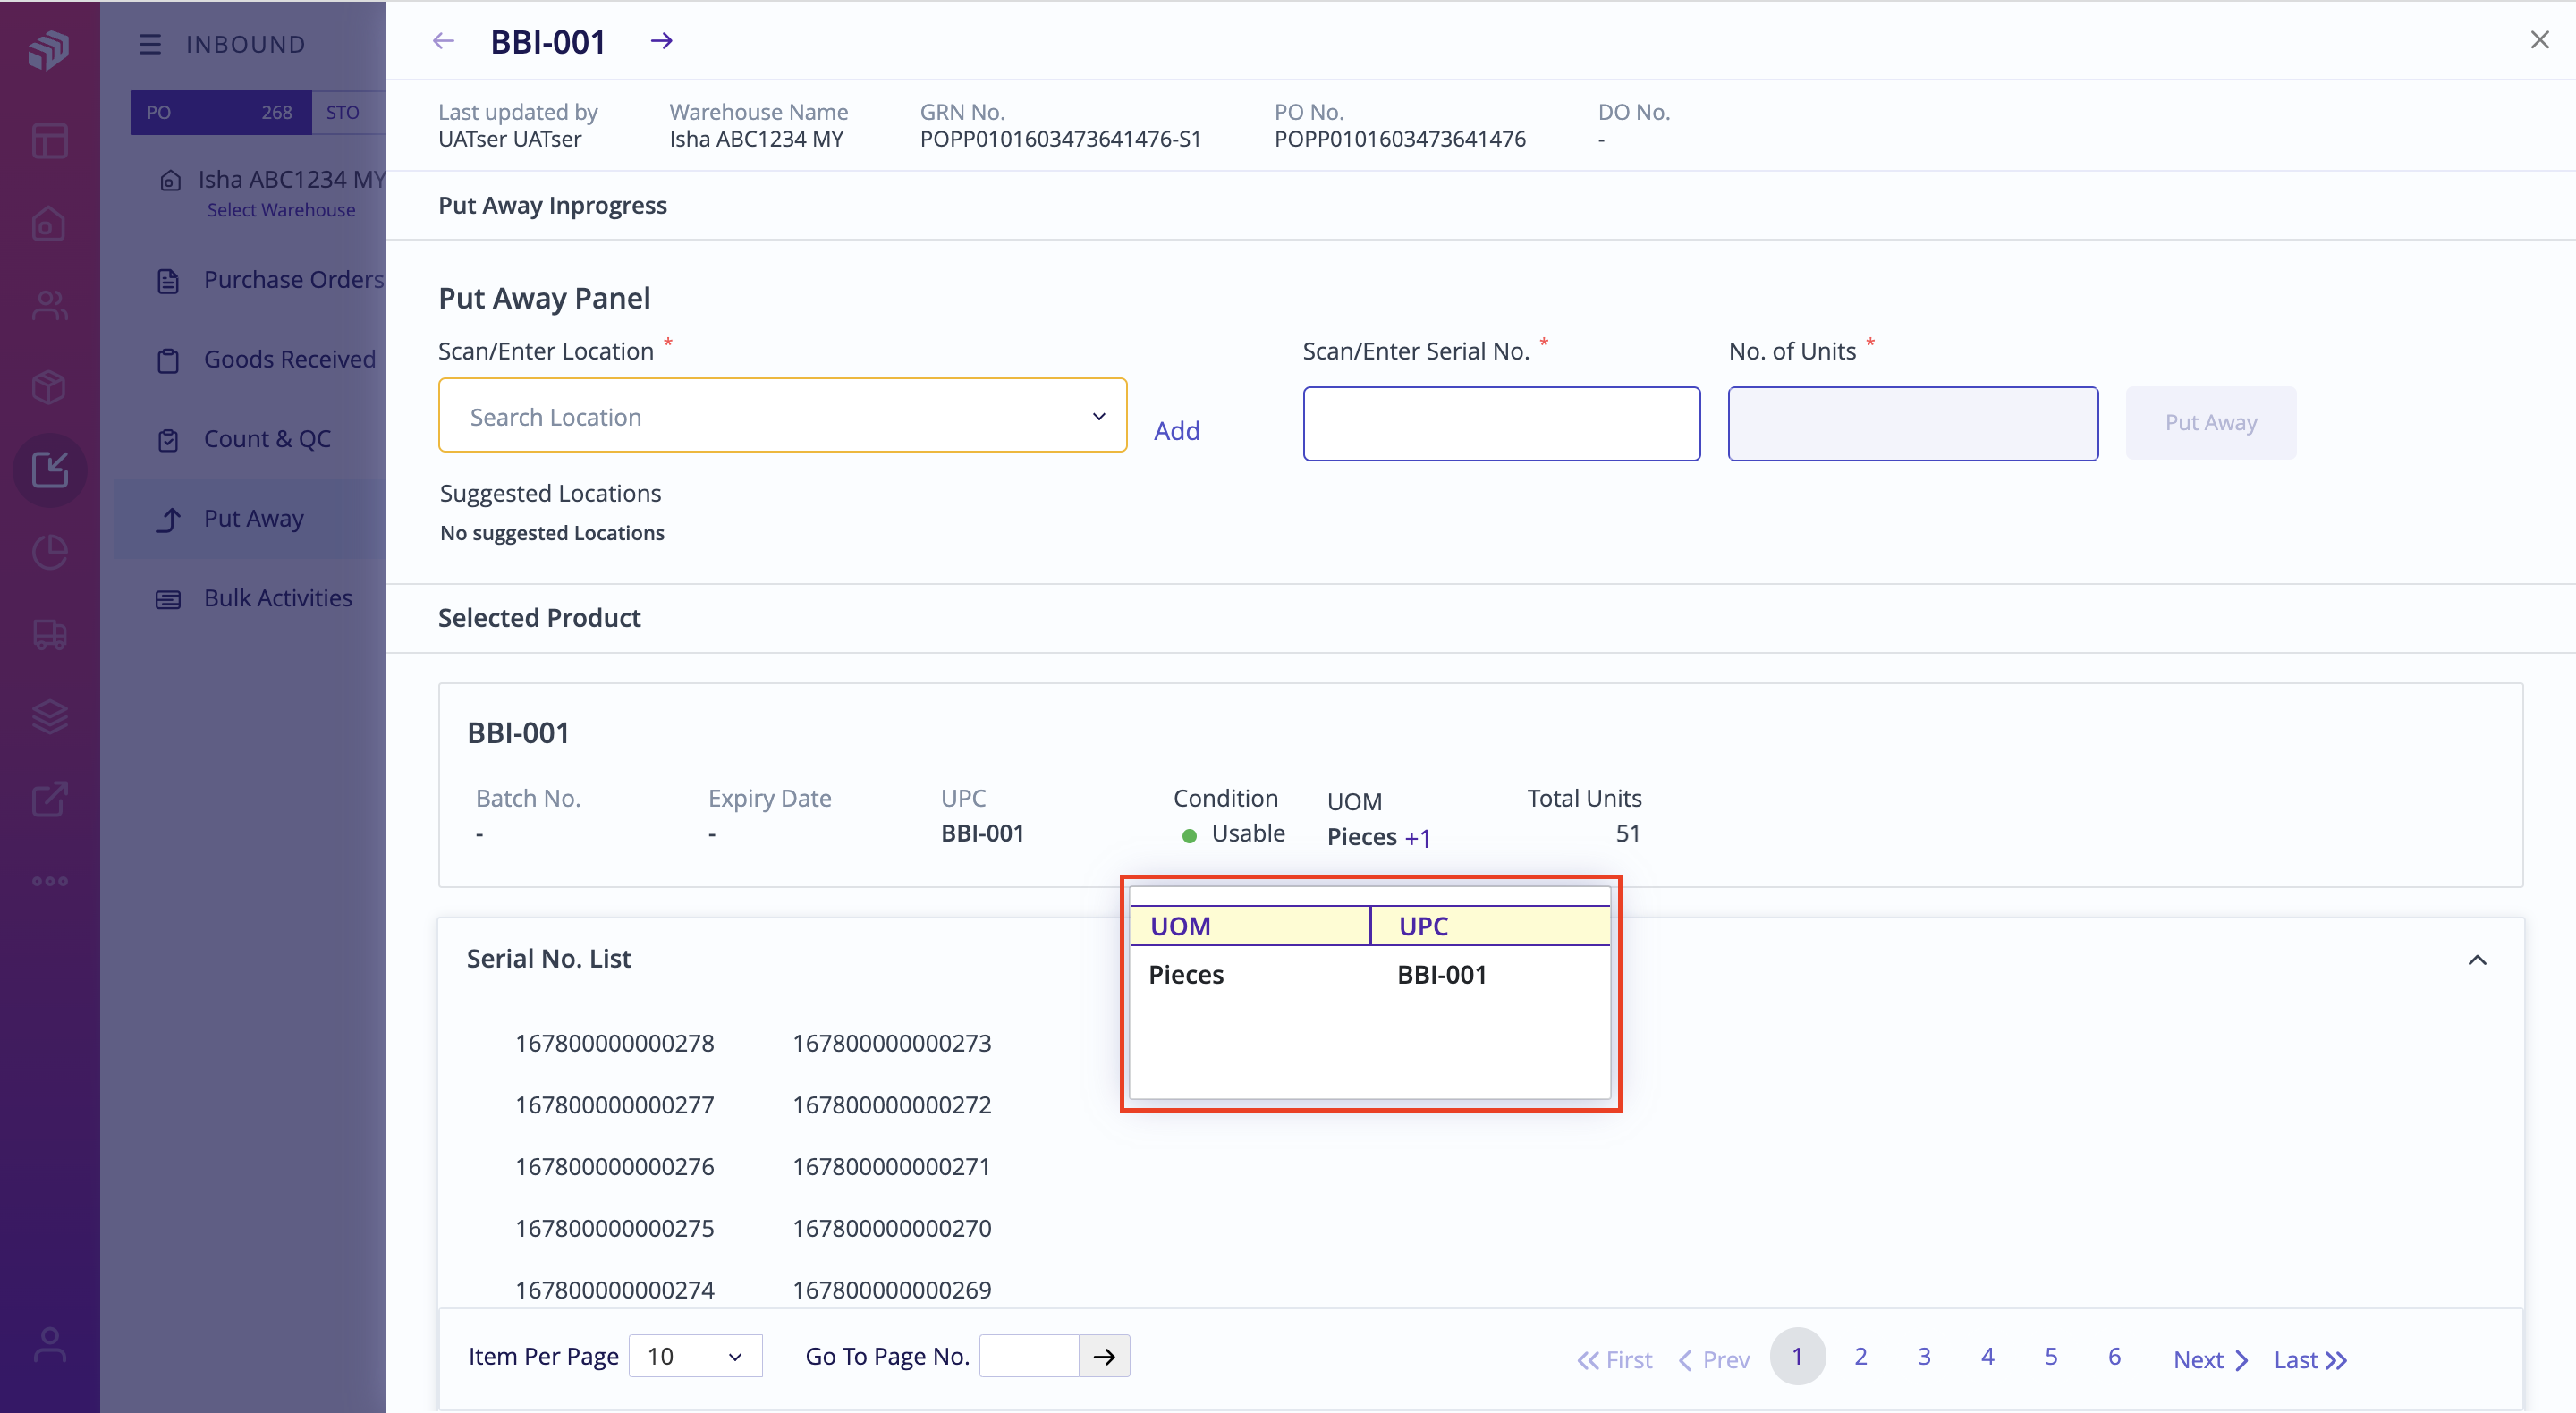Screen dimensions: 2576x1413
Task: Click the Add location link
Action: [1176, 431]
